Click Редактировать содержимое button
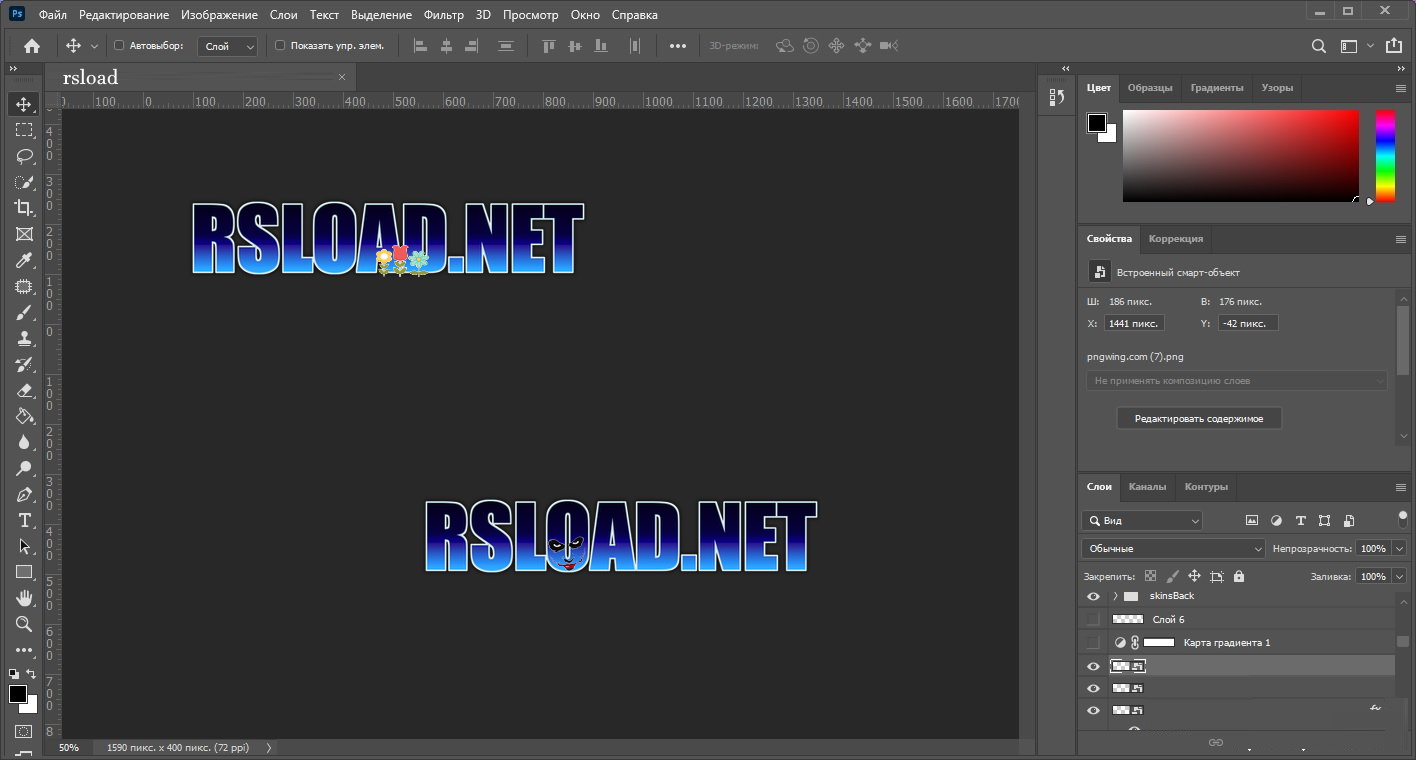The image size is (1416, 760). (1199, 419)
